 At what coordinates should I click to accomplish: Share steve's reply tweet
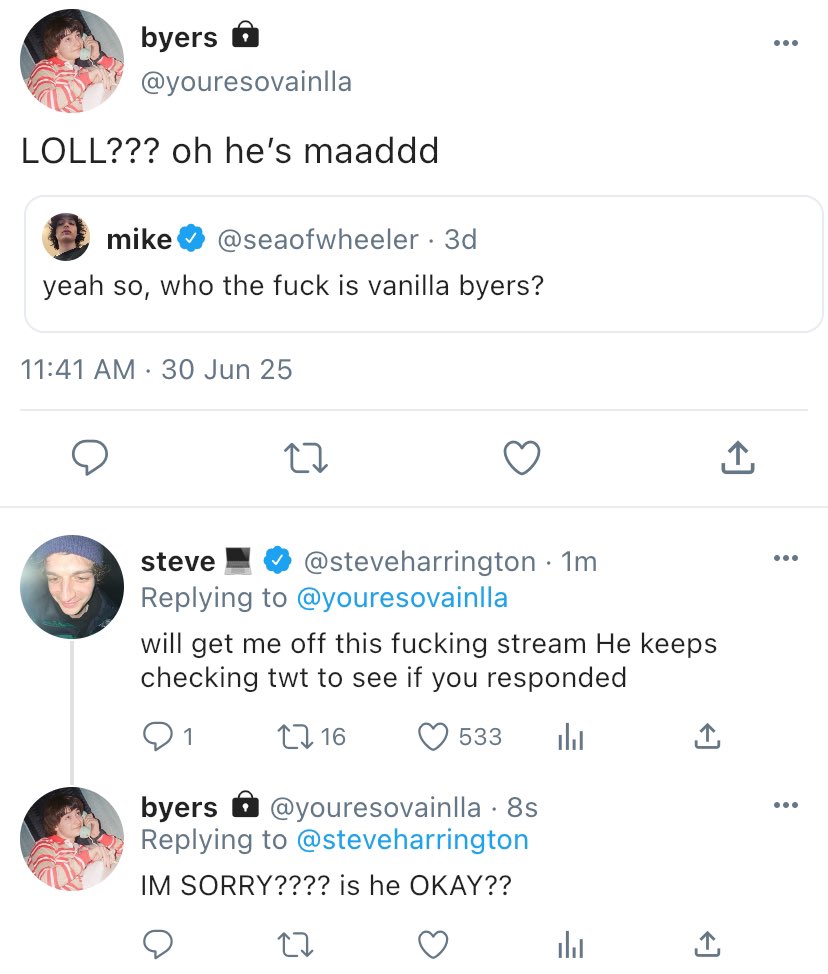pyautogui.click(x=706, y=737)
